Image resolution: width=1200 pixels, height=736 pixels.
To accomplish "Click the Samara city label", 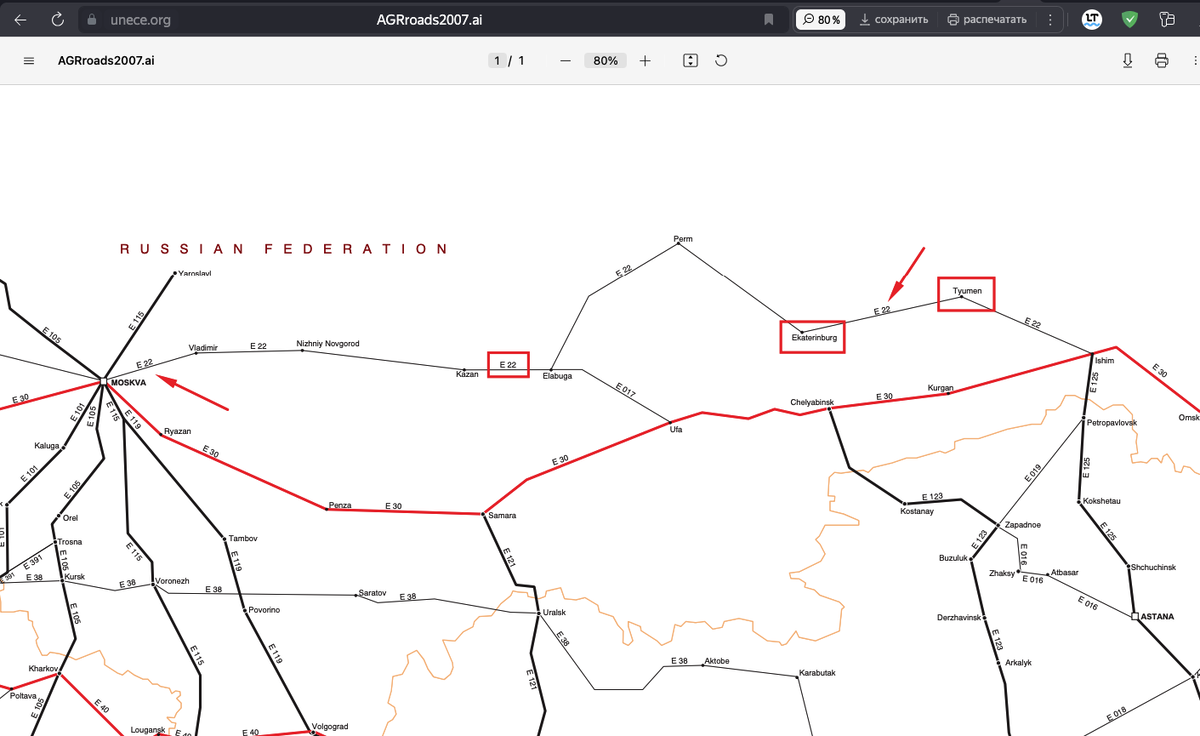I will (503, 515).
